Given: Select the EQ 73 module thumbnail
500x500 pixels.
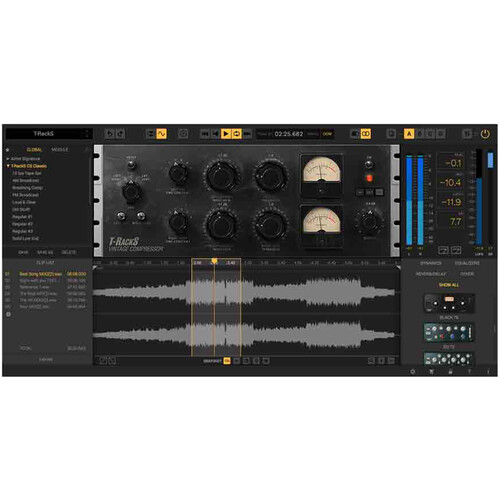Looking at the screenshot, I should tap(449, 333).
